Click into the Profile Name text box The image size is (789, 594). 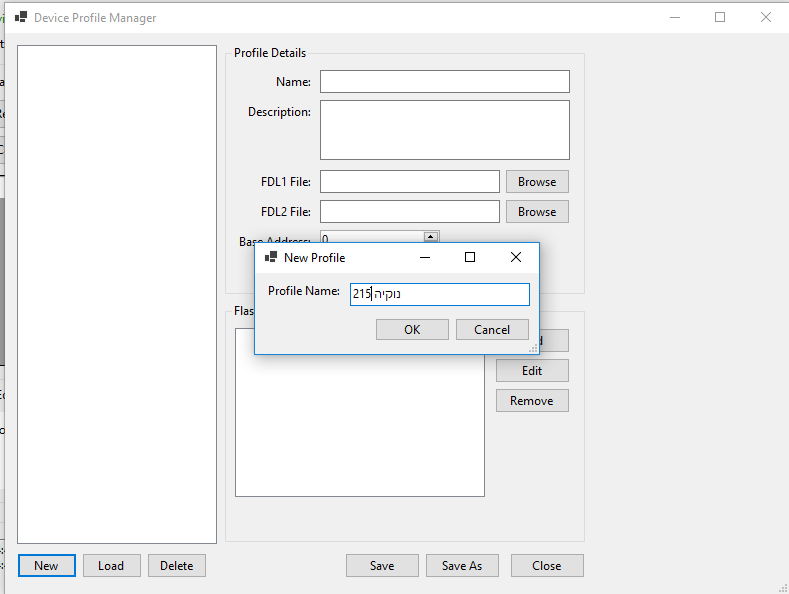[439, 294]
